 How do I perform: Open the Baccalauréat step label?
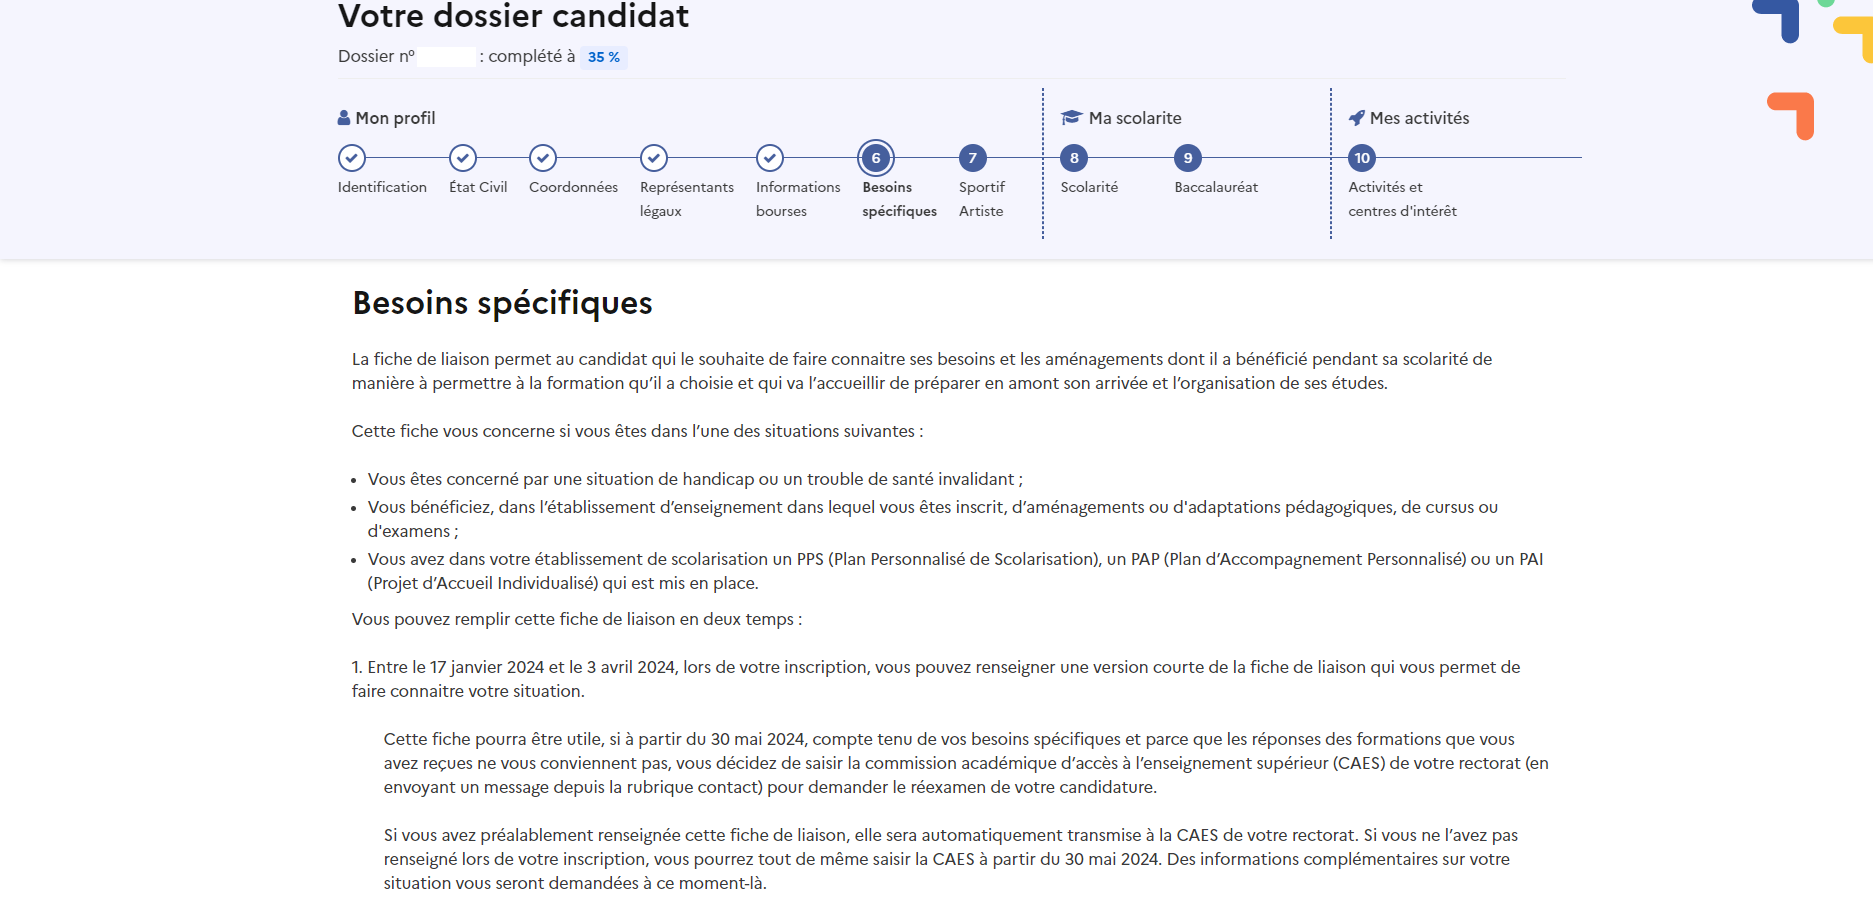1216,187
